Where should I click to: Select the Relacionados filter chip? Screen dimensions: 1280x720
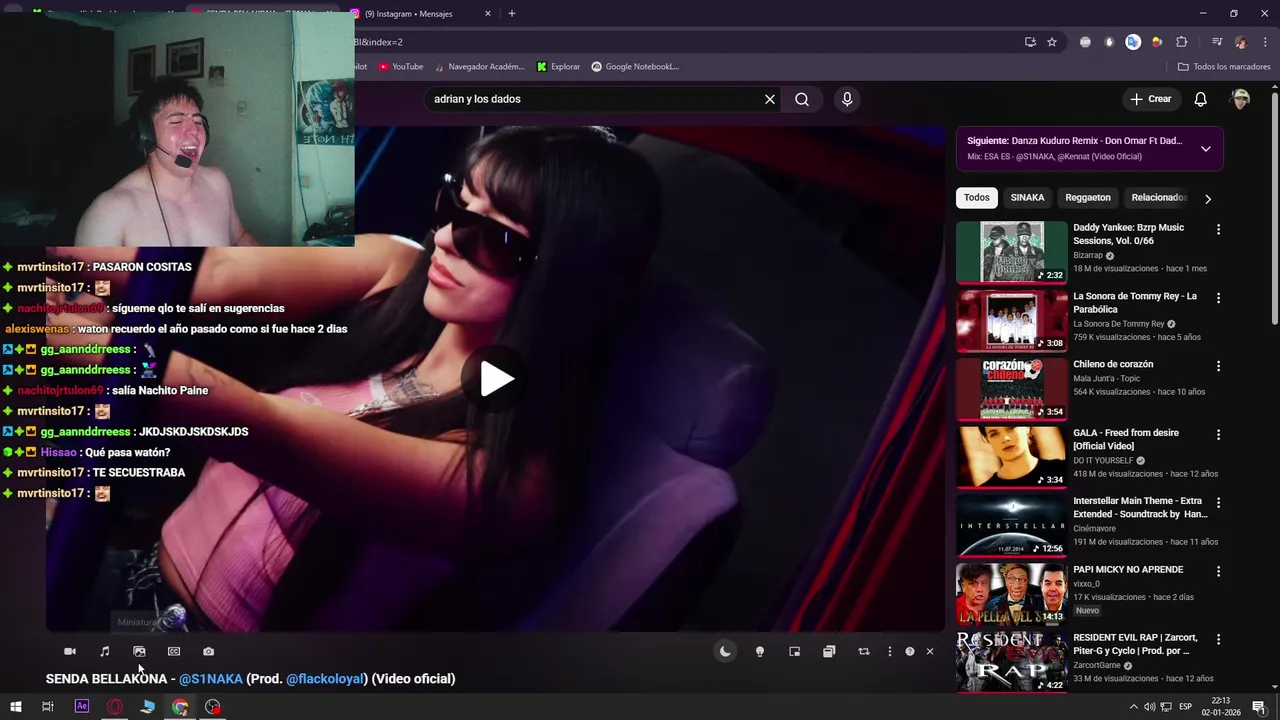coord(1158,198)
